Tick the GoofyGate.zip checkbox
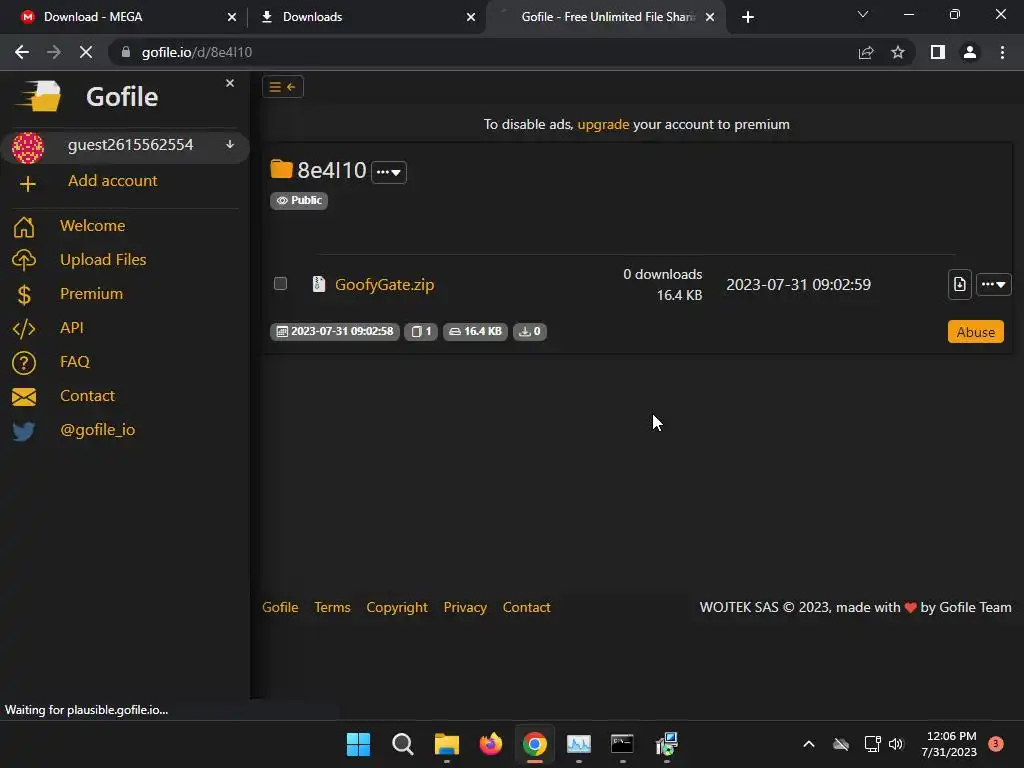The height and width of the screenshot is (768, 1024). click(280, 283)
